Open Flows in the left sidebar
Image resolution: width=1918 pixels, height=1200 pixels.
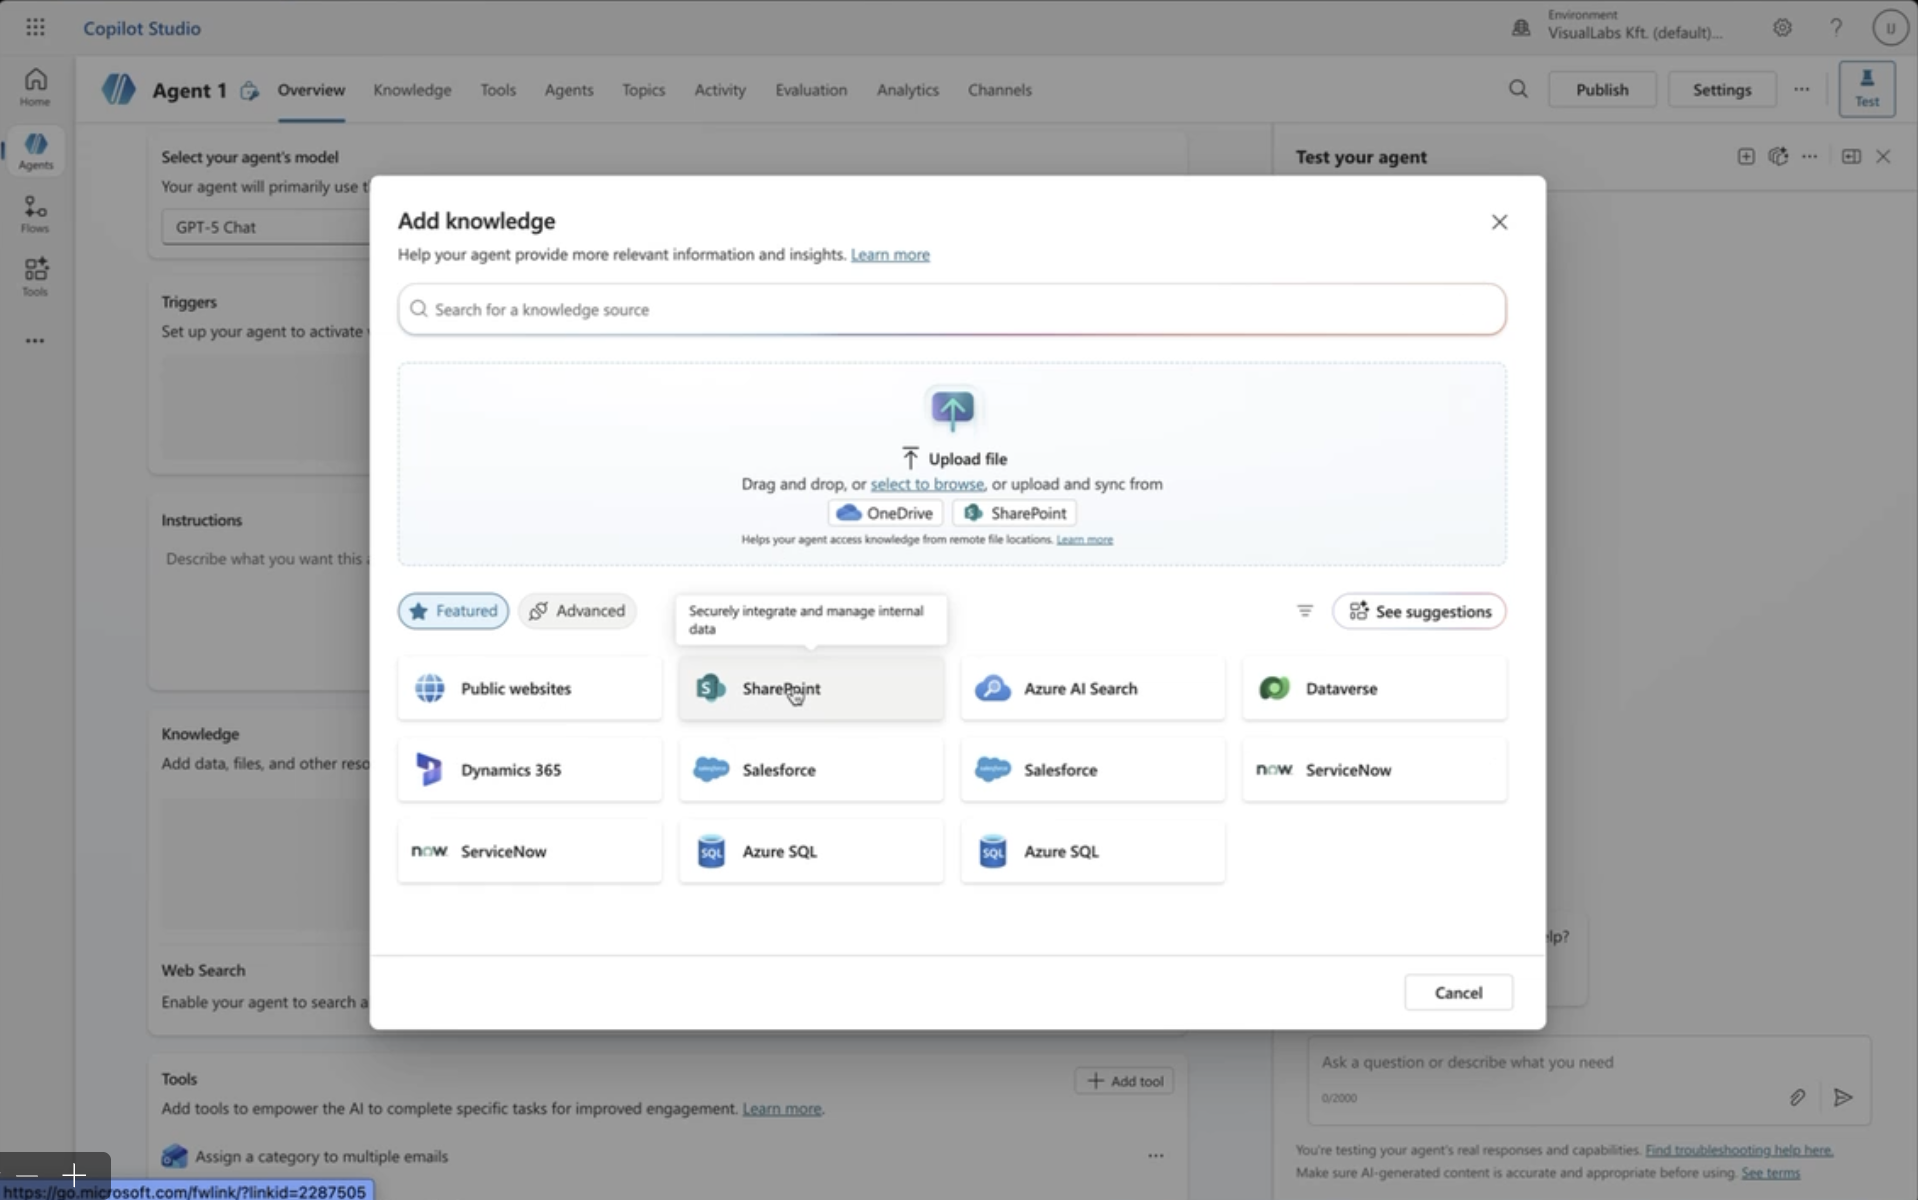[x=35, y=214]
